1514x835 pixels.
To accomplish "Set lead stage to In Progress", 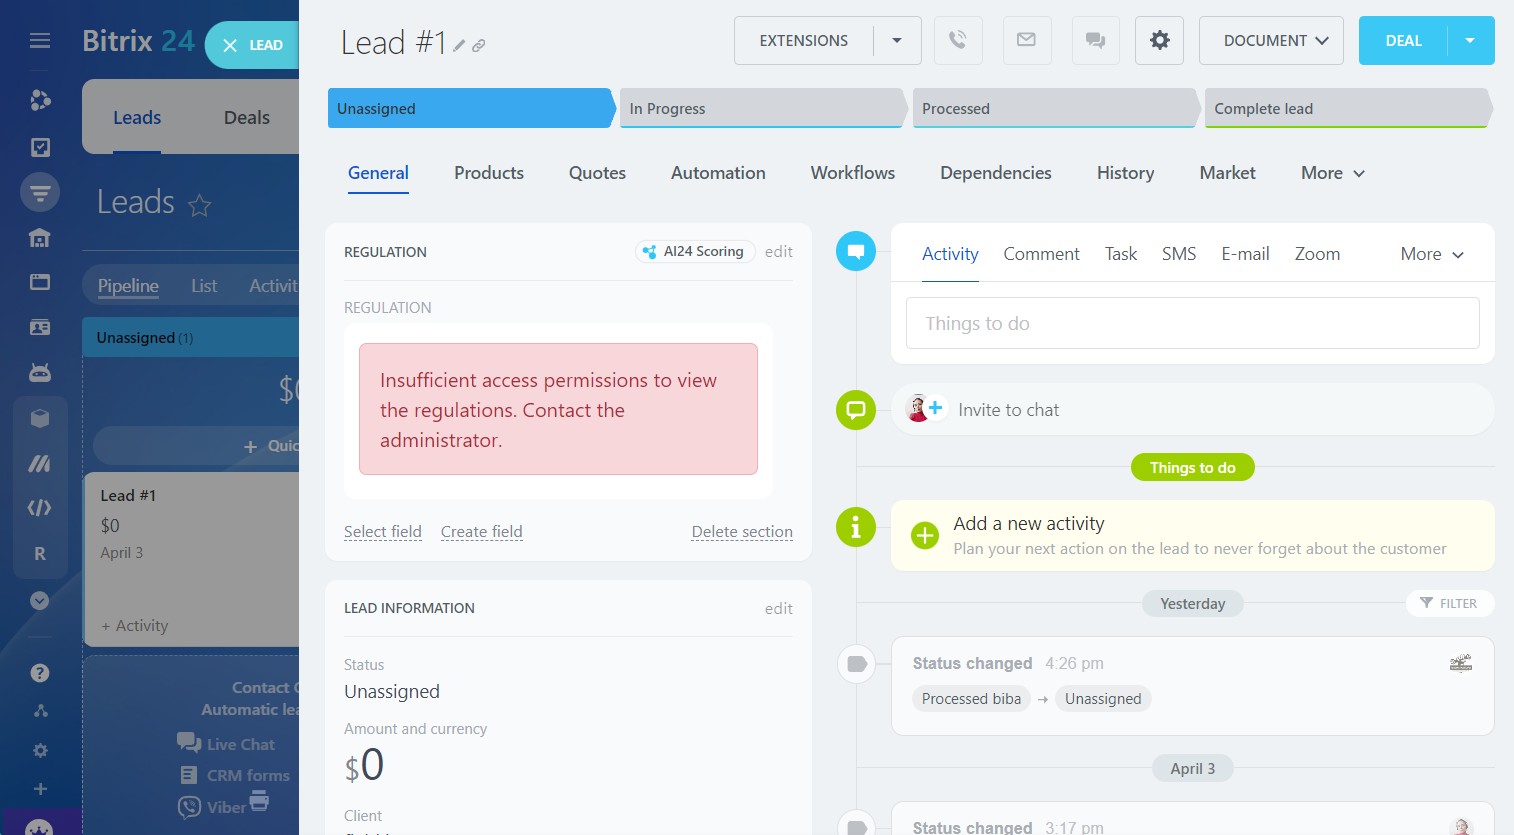I will tap(760, 109).
